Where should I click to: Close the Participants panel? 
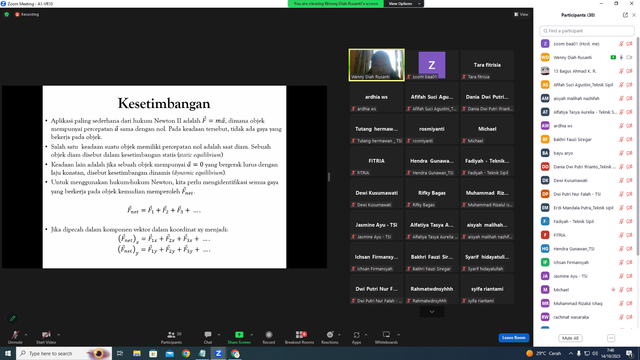(634, 15)
